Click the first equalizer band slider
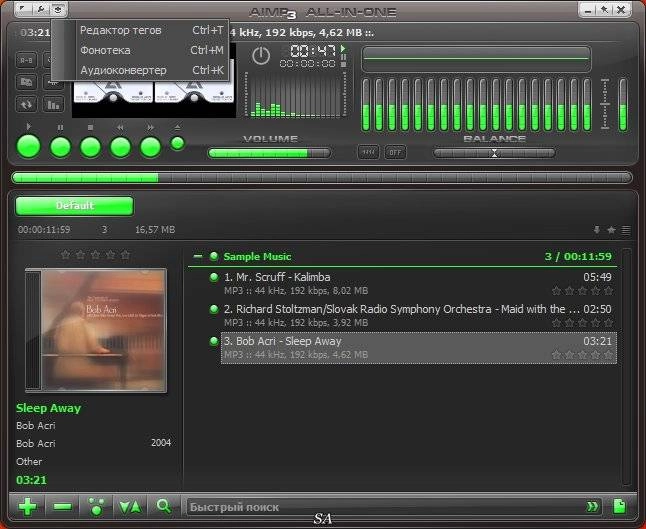This screenshot has height=529, width=646. coord(366,105)
